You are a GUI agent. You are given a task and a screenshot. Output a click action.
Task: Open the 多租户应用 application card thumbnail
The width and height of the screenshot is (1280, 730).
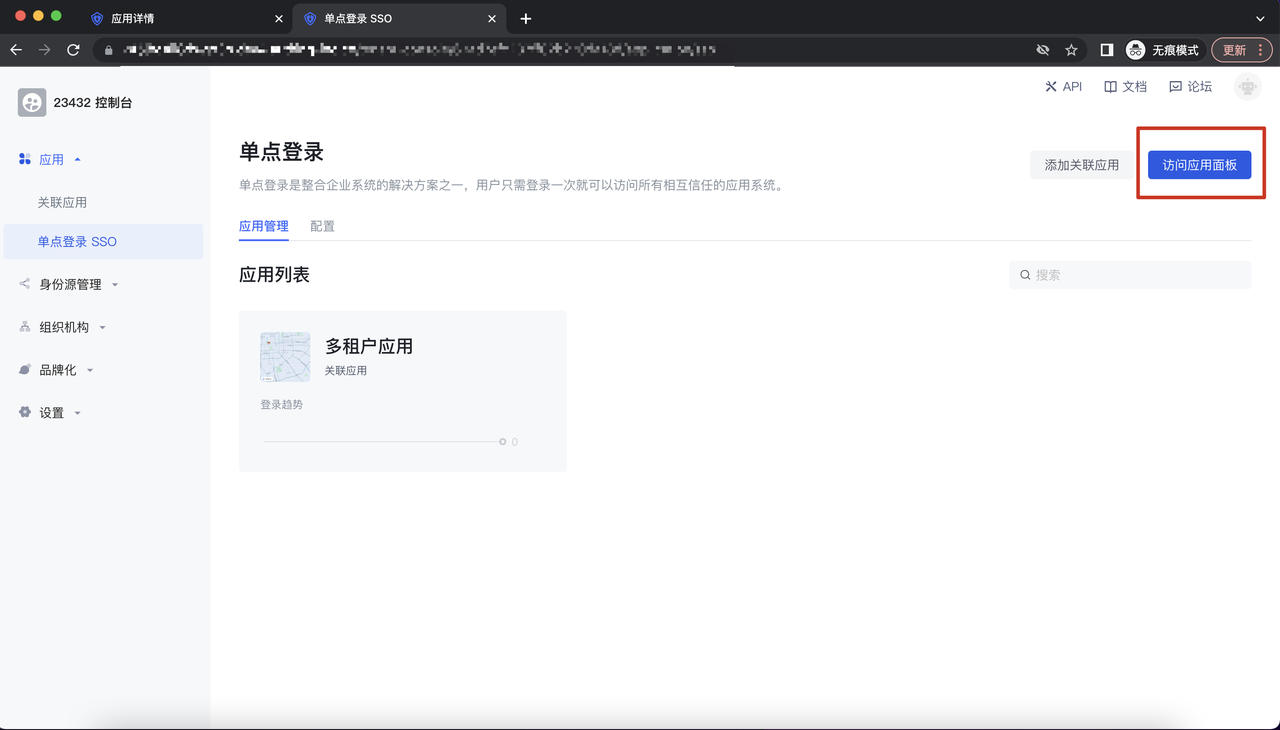tap(285, 357)
